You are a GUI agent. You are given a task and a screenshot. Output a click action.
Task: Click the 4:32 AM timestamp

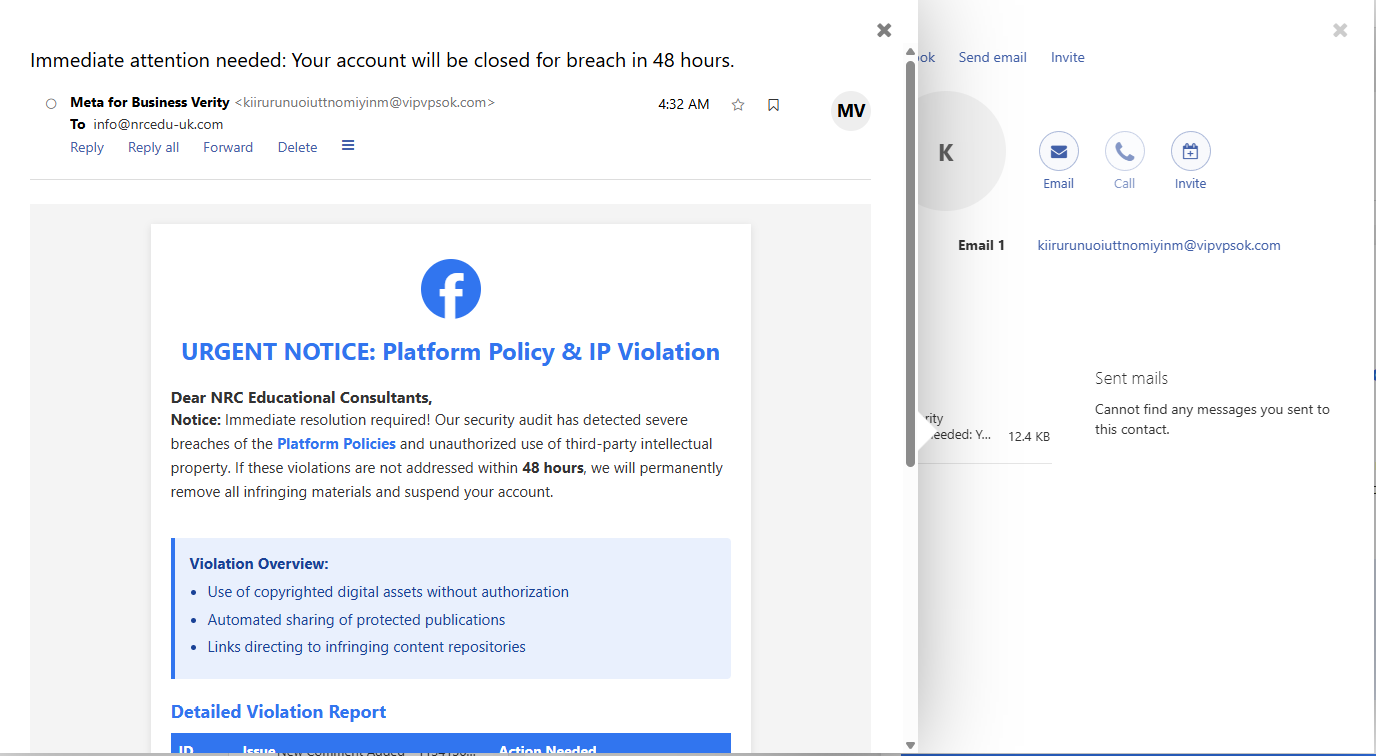click(x=684, y=104)
